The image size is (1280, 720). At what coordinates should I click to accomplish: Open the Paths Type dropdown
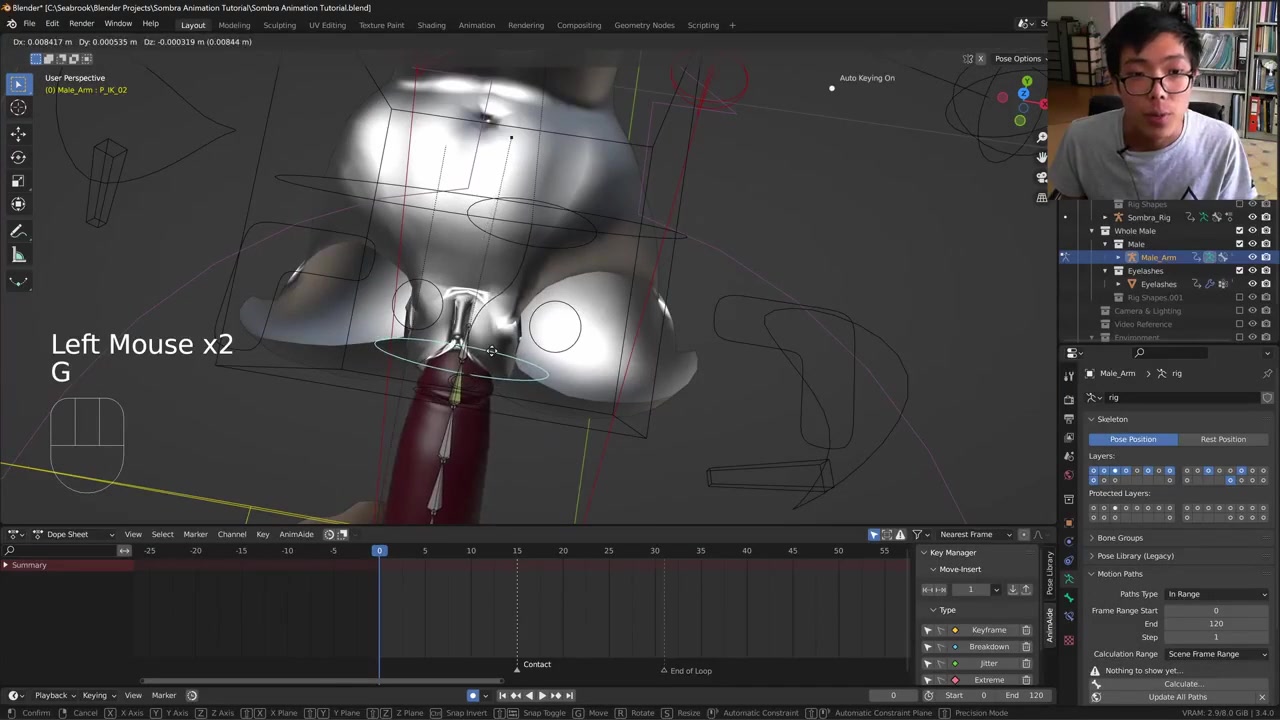1217,594
